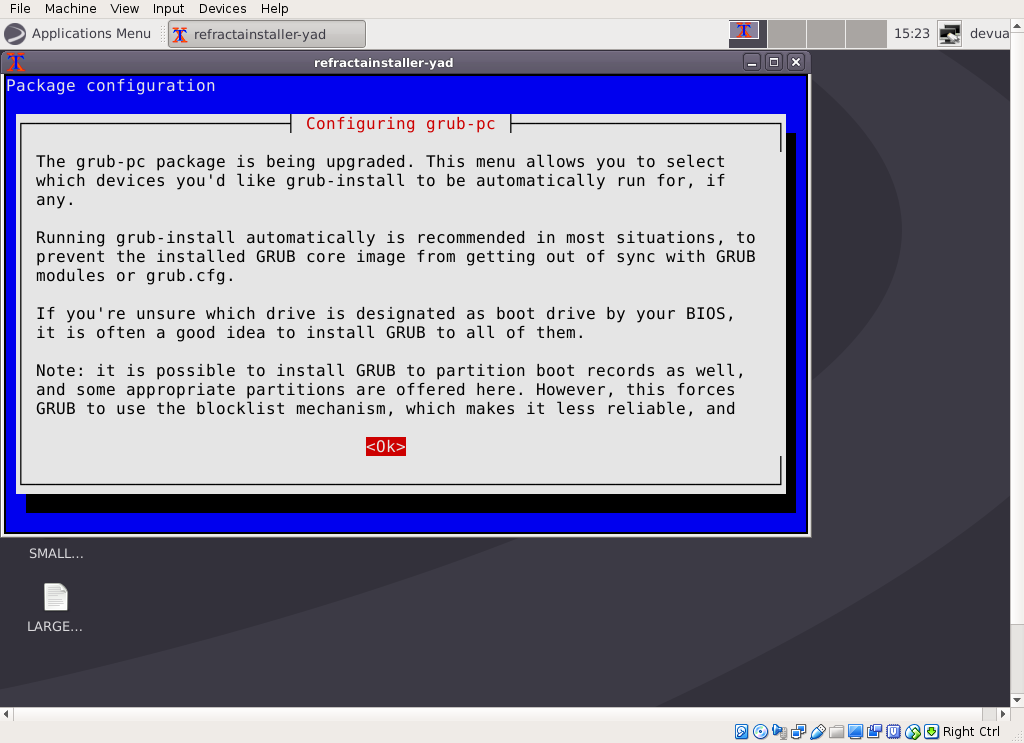Minimize the refractainstaller-yad window
Viewport: 1024px width, 743px height.
coord(752,63)
